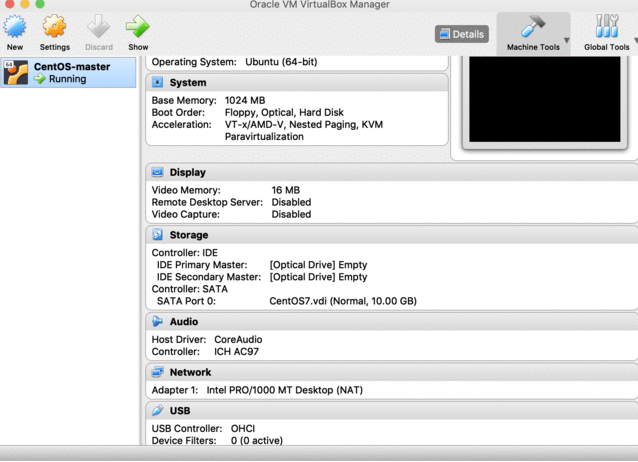This screenshot has width=638, height=462.
Task: Open Machine Tools hammer icon
Action: [533, 27]
